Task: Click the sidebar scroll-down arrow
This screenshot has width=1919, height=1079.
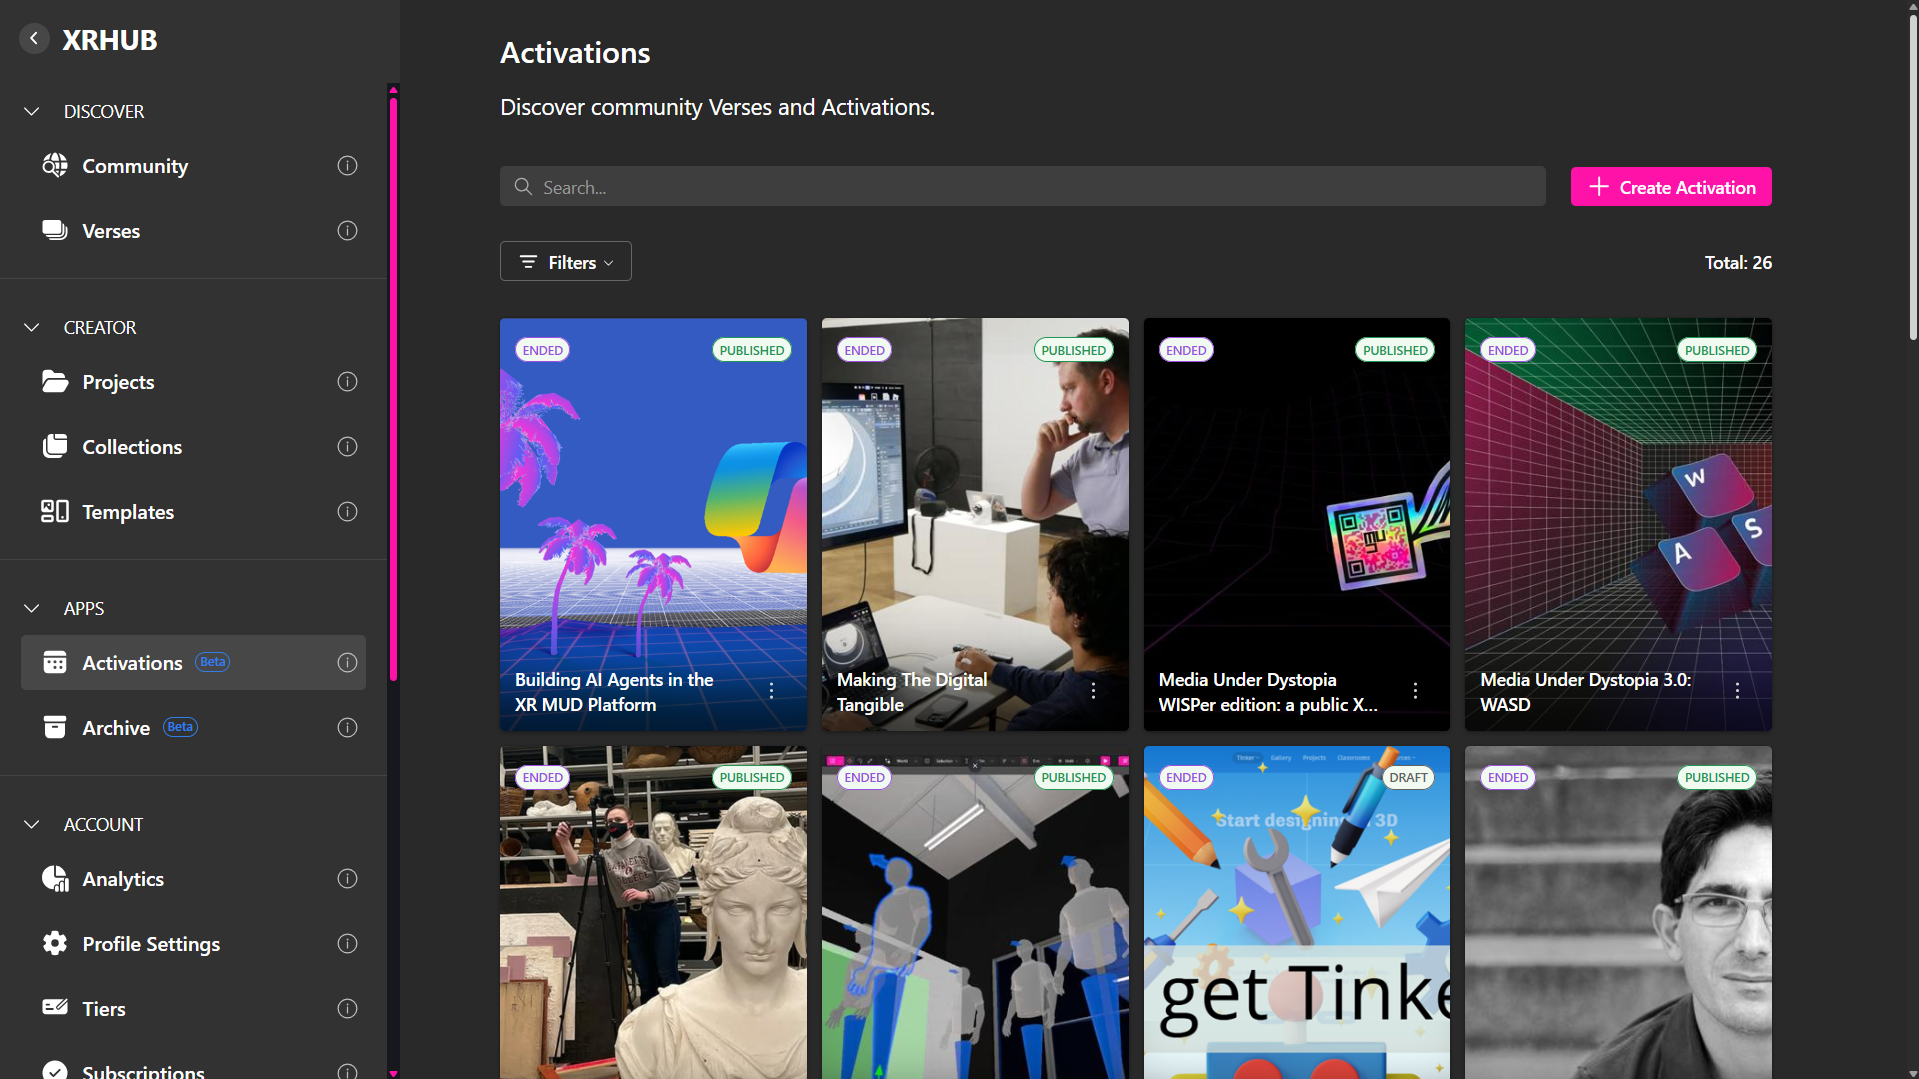Action: click(393, 1073)
